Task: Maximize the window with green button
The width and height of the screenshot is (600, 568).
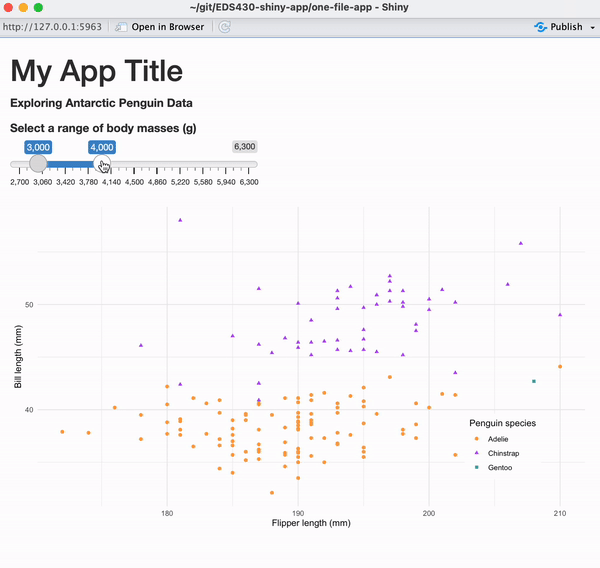Action: (x=38, y=7)
